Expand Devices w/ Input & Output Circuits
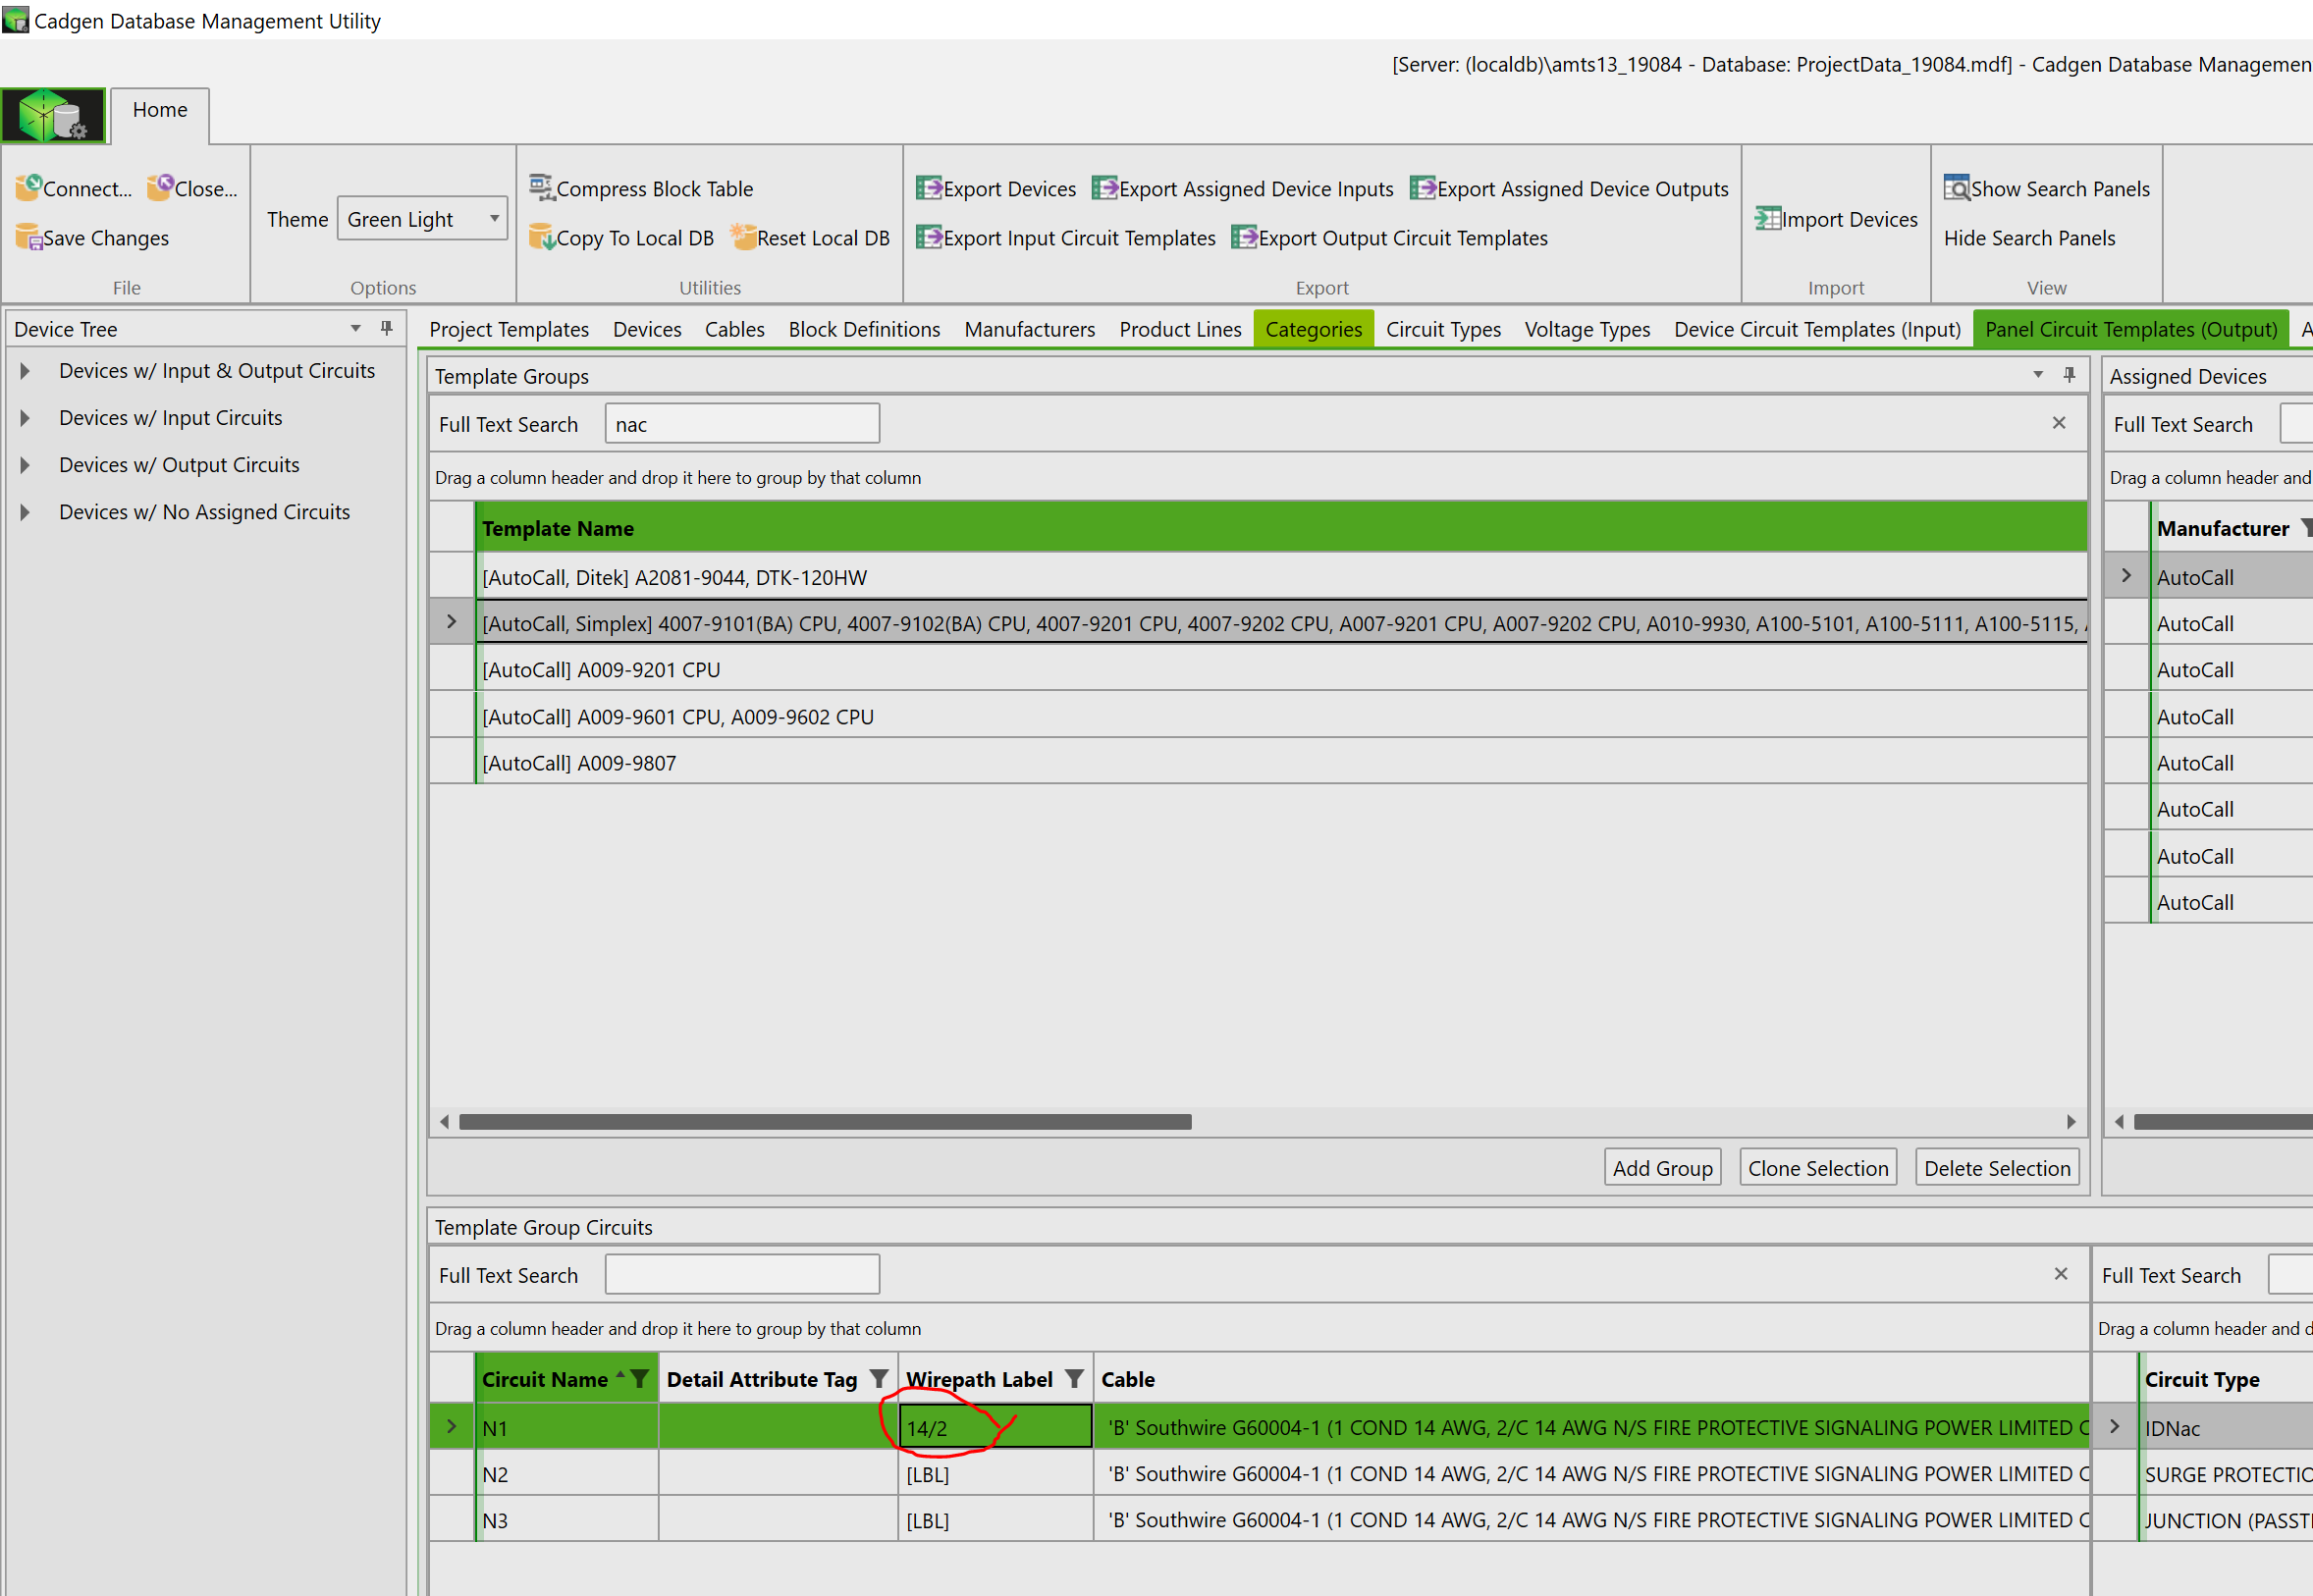 (x=25, y=371)
